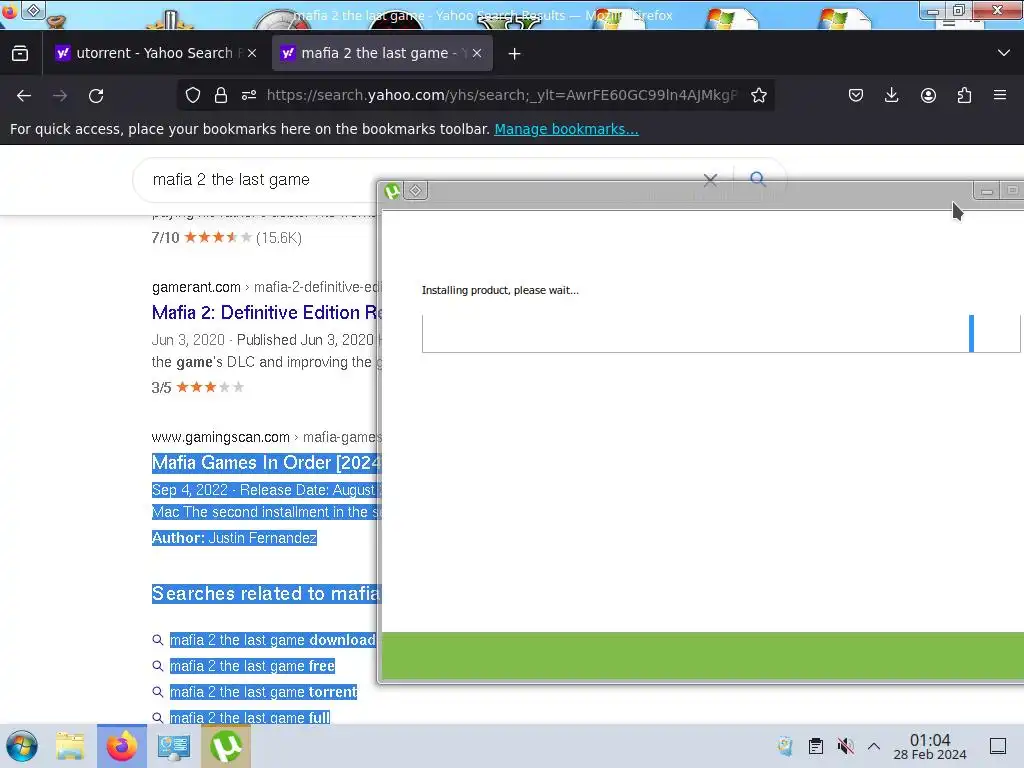This screenshot has width=1024, height=768.
Task: Open the Firefox hamburger application menu
Action: [x=1000, y=95]
